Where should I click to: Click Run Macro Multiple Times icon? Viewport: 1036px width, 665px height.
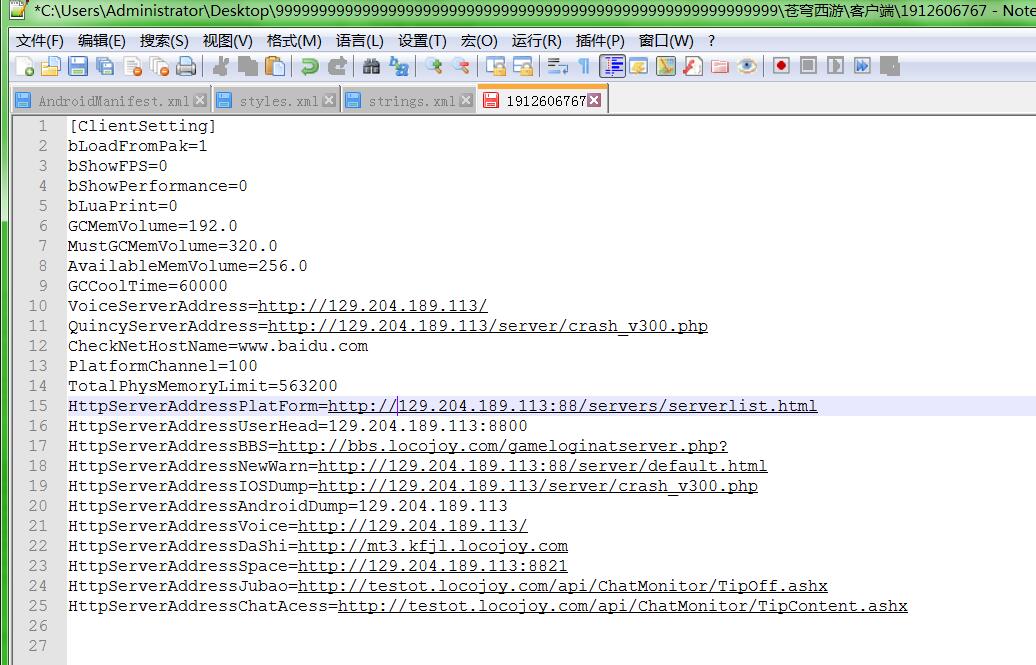click(862, 67)
